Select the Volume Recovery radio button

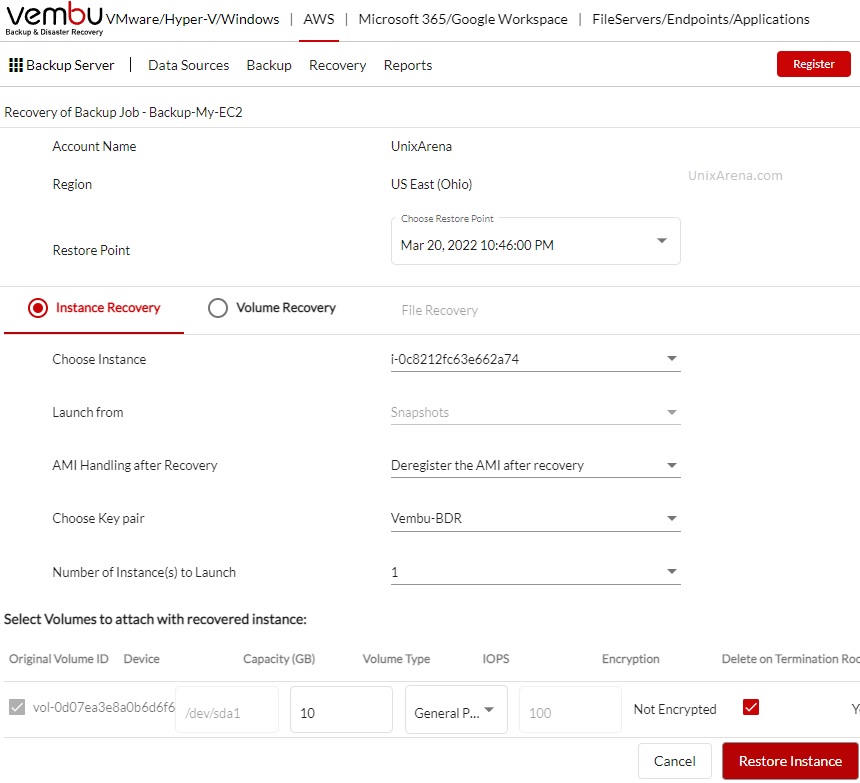tap(218, 308)
